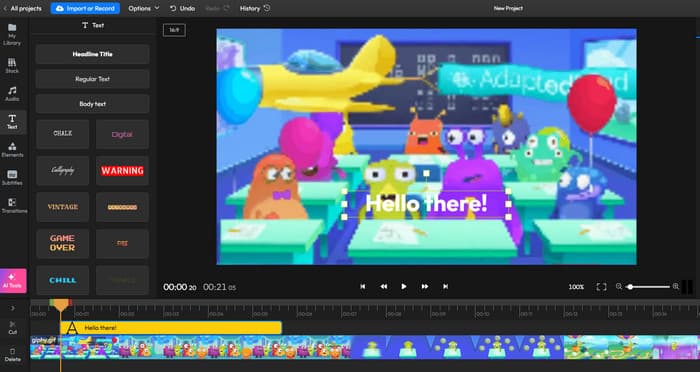Click the rewind button
Image resolution: width=700 pixels, height=372 pixels.
pyautogui.click(x=383, y=287)
